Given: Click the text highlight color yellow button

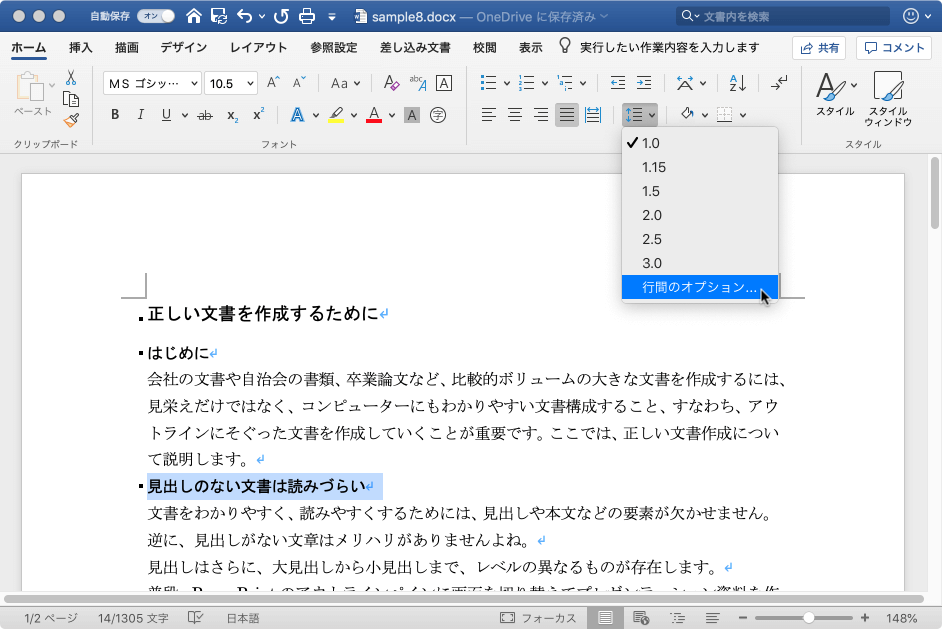Looking at the screenshot, I should (x=336, y=115).
